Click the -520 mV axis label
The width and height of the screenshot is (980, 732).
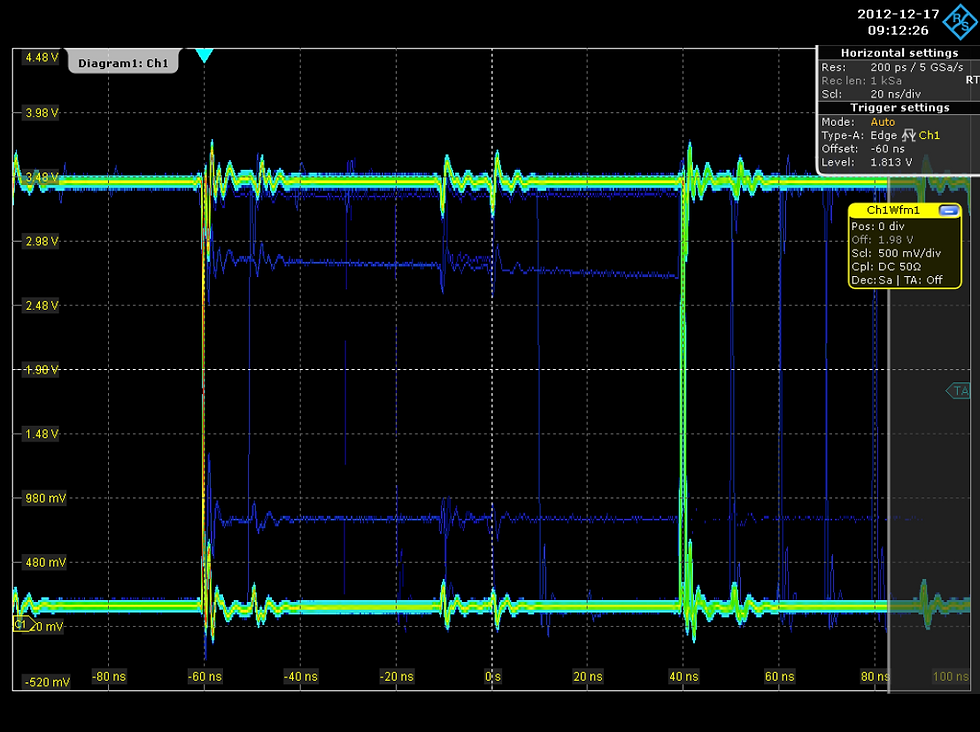point(47,682)
